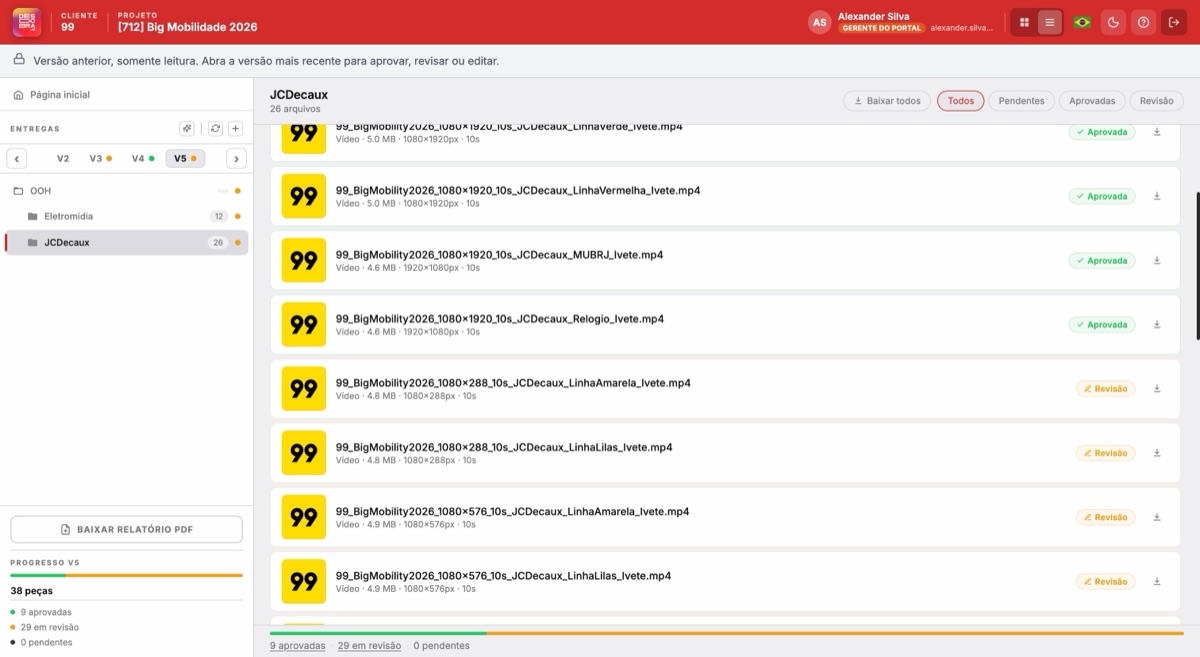Refresh the Entregas list
1200x657 pixels.
coord(215,128)
